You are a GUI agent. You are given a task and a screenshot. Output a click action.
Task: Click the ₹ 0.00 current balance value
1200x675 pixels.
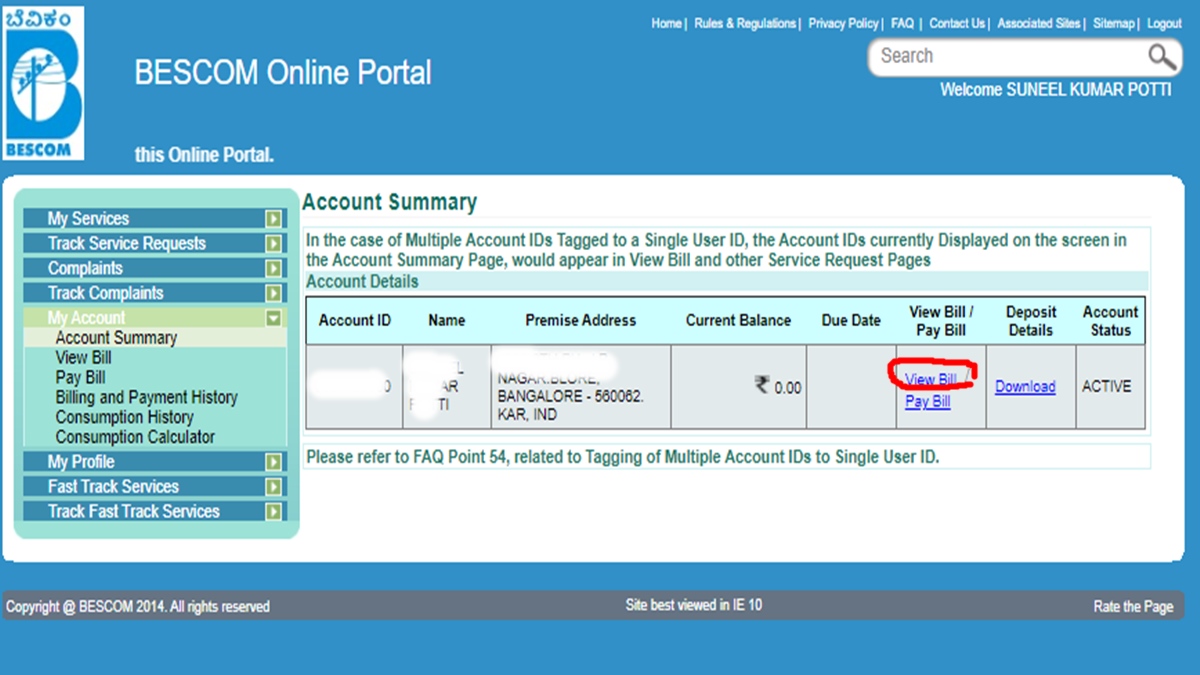tap(778, 387)
